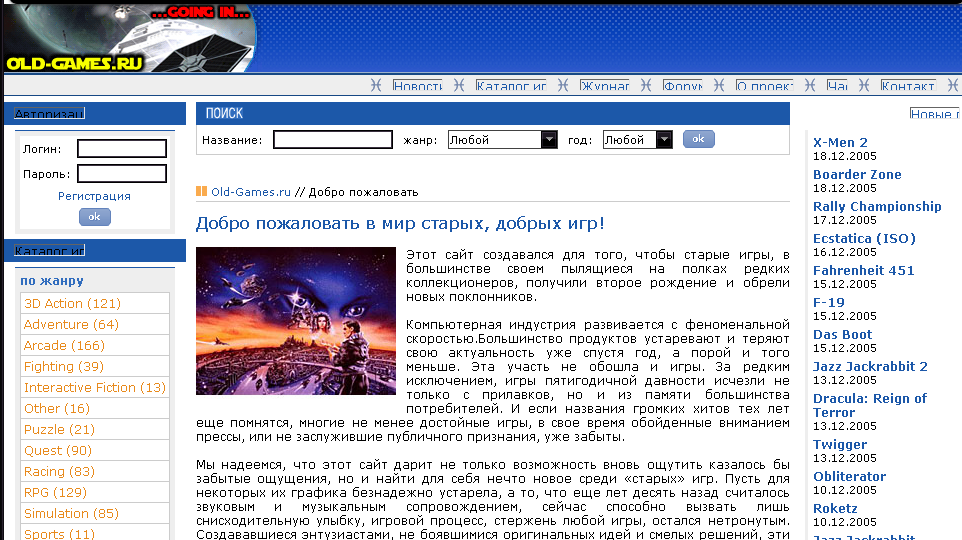
Task: Click the Old-Games.ru logo banner
Action: click(x=130, y=38)
